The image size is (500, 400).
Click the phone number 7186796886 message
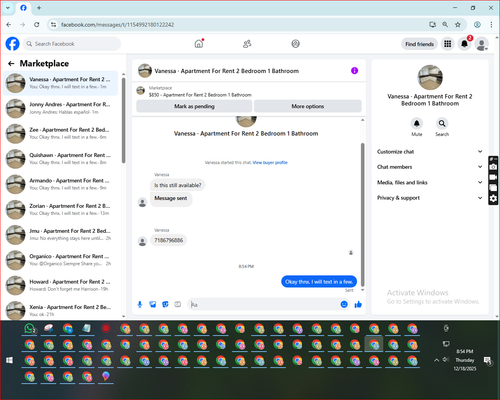pos(169,240)
